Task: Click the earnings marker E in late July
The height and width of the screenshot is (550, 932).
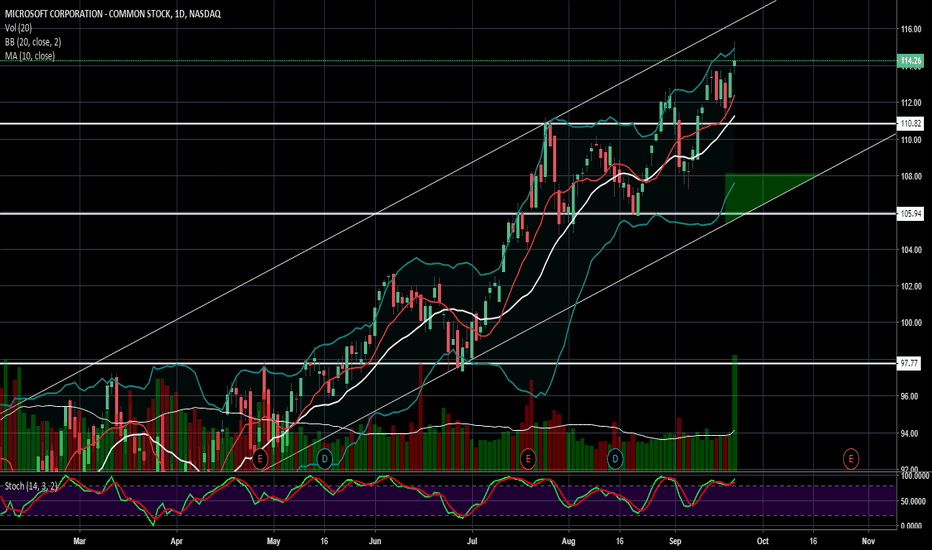Action: coord(528,458)
